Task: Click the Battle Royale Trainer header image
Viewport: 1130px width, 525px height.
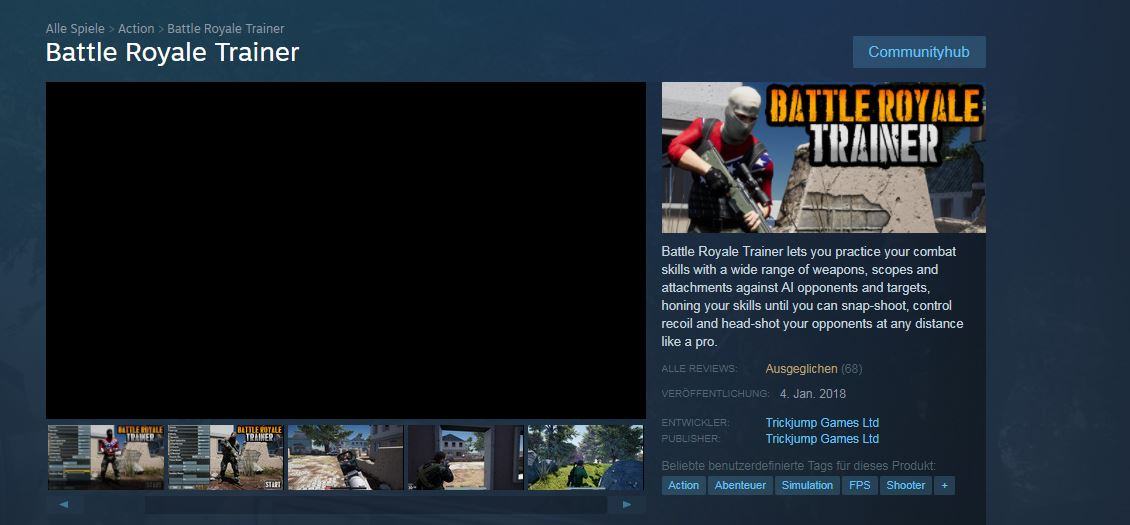Action: click(x=824, y=157)
